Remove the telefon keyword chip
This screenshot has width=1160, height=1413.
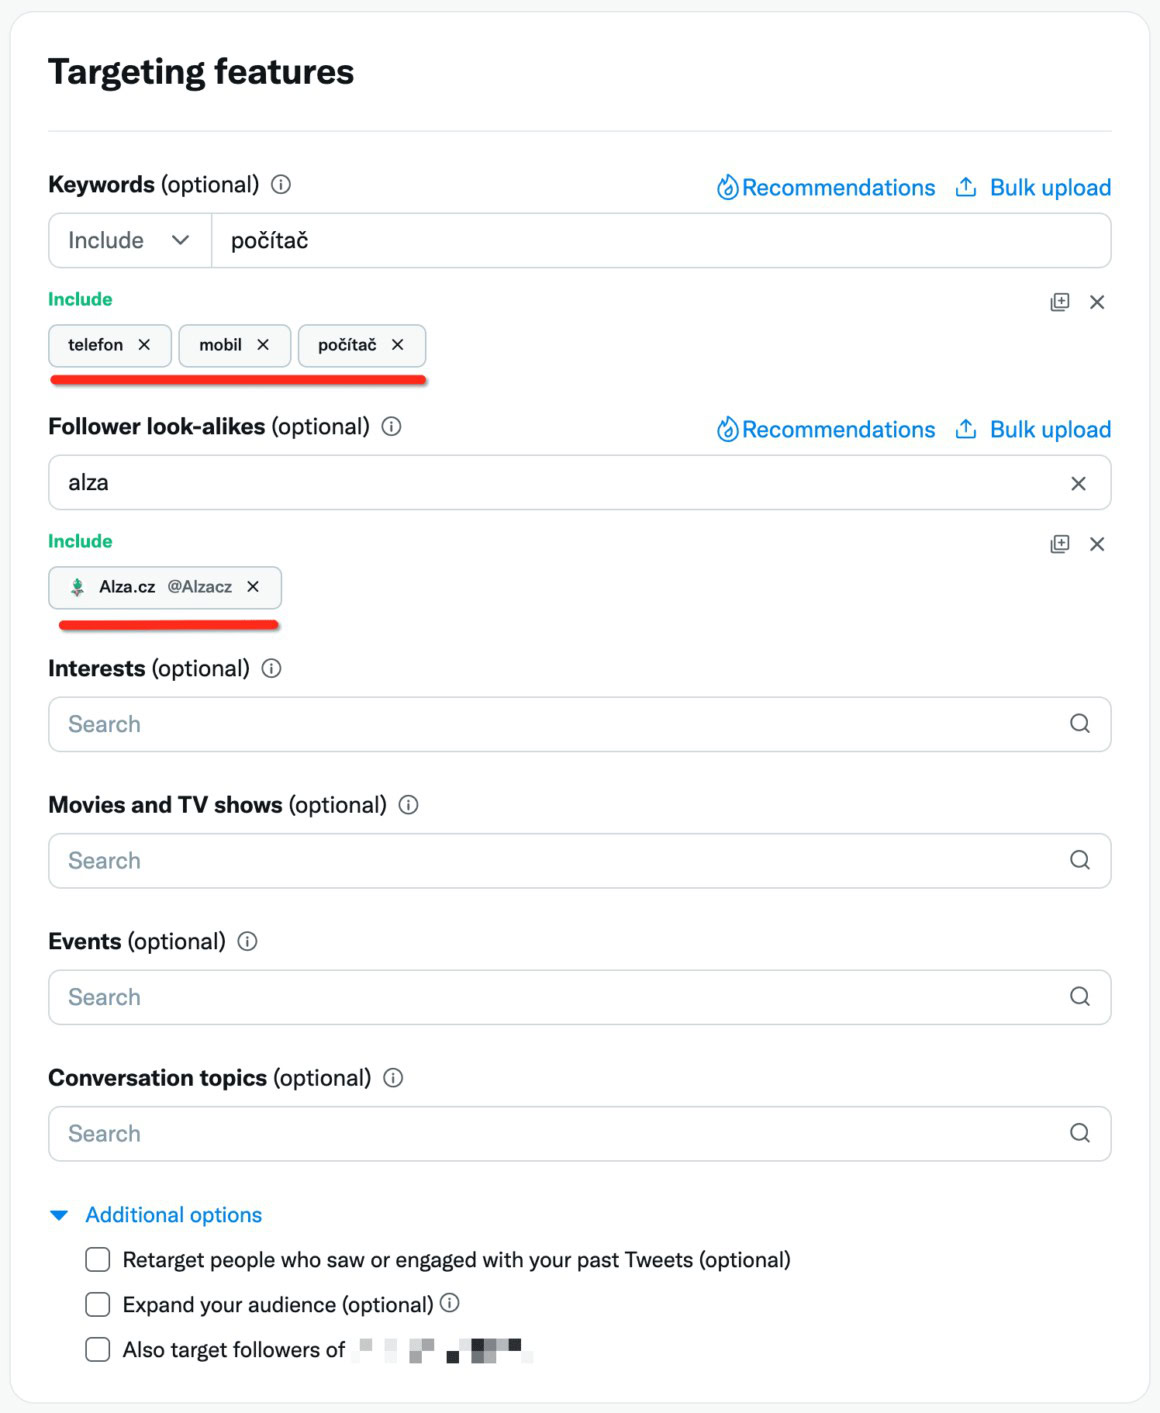[143, 345]
